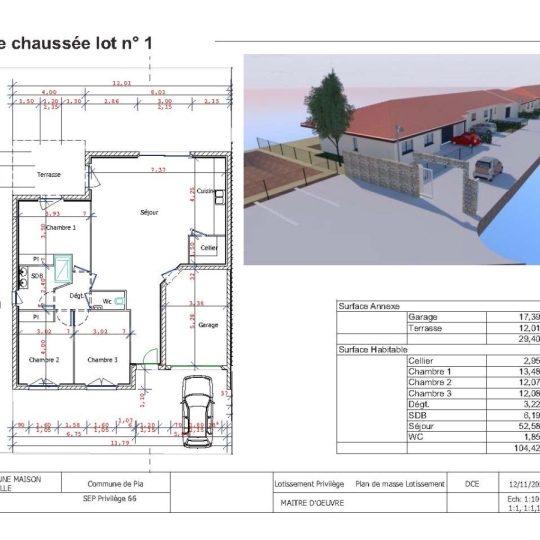Click the Séjour area value 52,58
Viewport: 540px width, 540px height.
pyautogui.click(x=529, y=426)
